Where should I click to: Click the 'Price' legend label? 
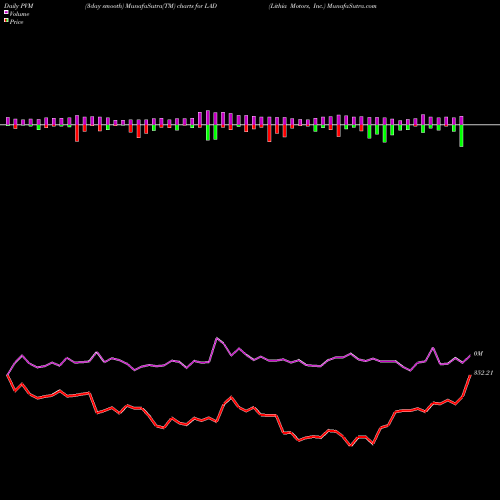coord(16,22)
